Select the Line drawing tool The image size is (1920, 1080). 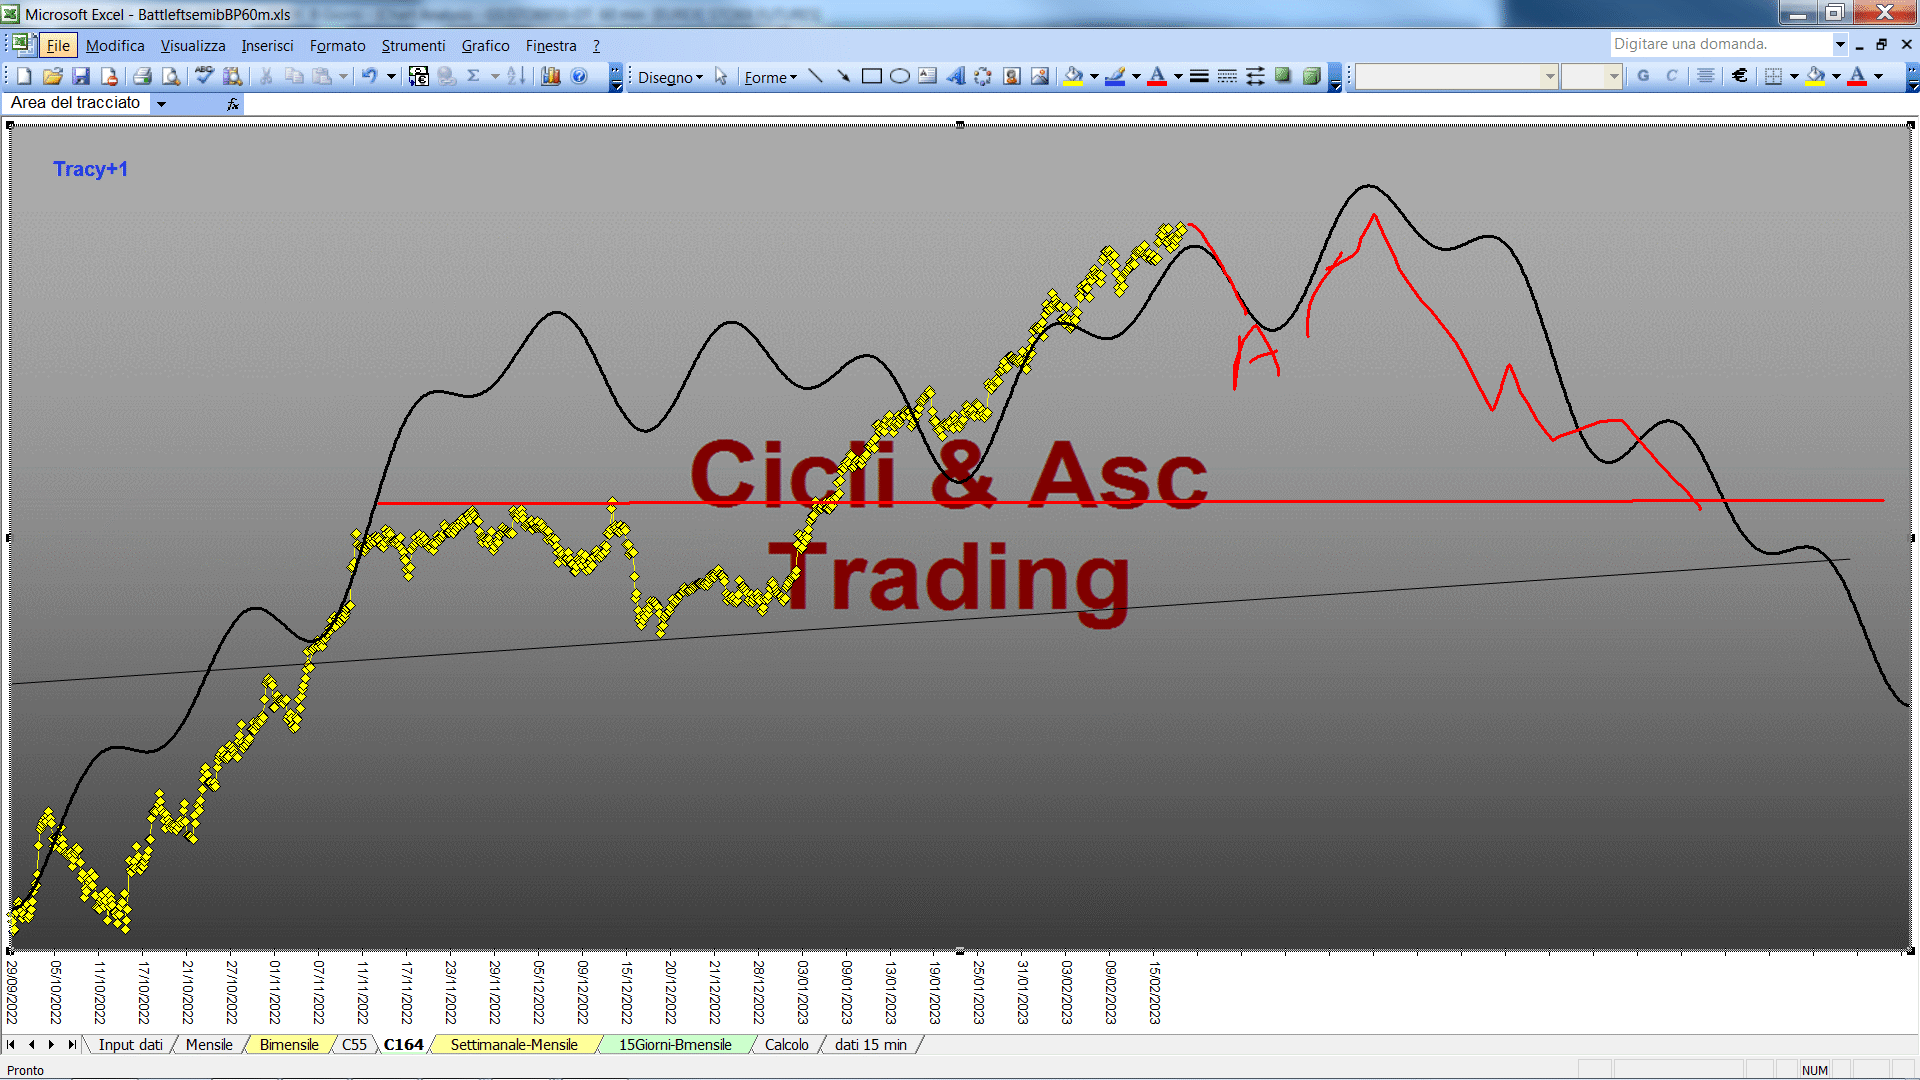pos(816,76)
